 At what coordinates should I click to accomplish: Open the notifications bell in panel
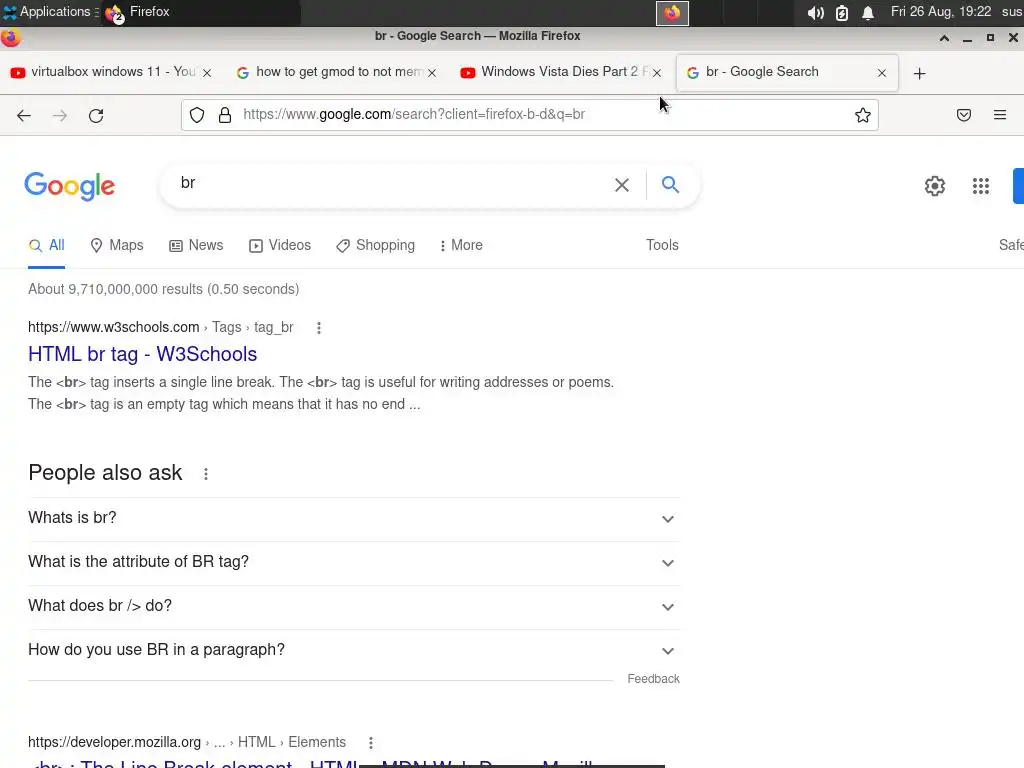click(868, 13)
